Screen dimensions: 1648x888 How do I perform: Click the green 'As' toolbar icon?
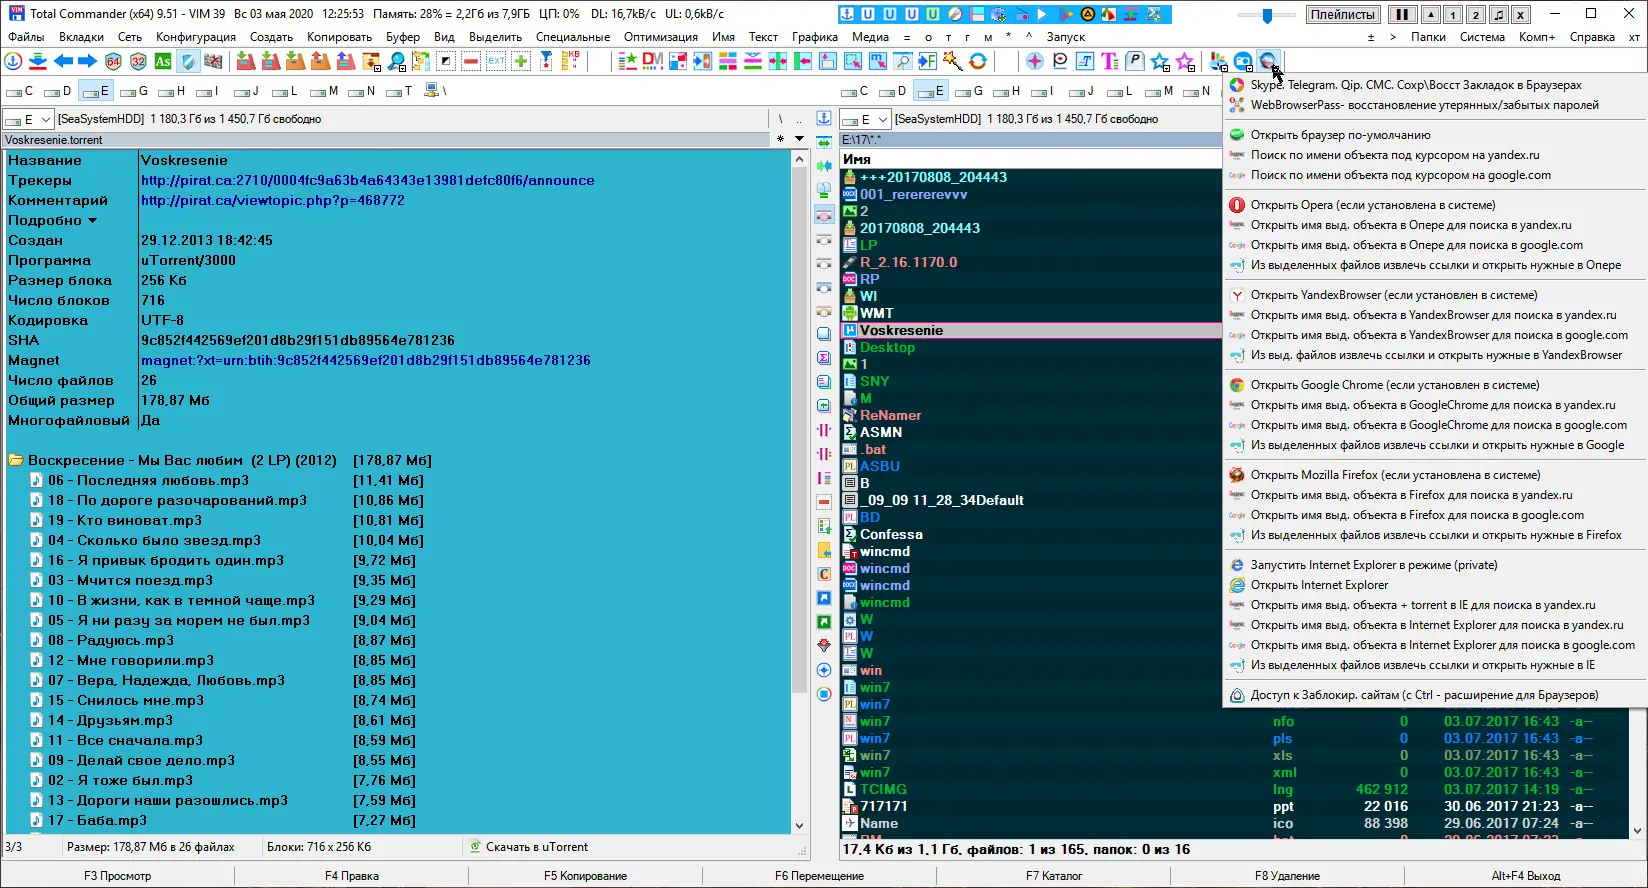[x=162, y=62]
